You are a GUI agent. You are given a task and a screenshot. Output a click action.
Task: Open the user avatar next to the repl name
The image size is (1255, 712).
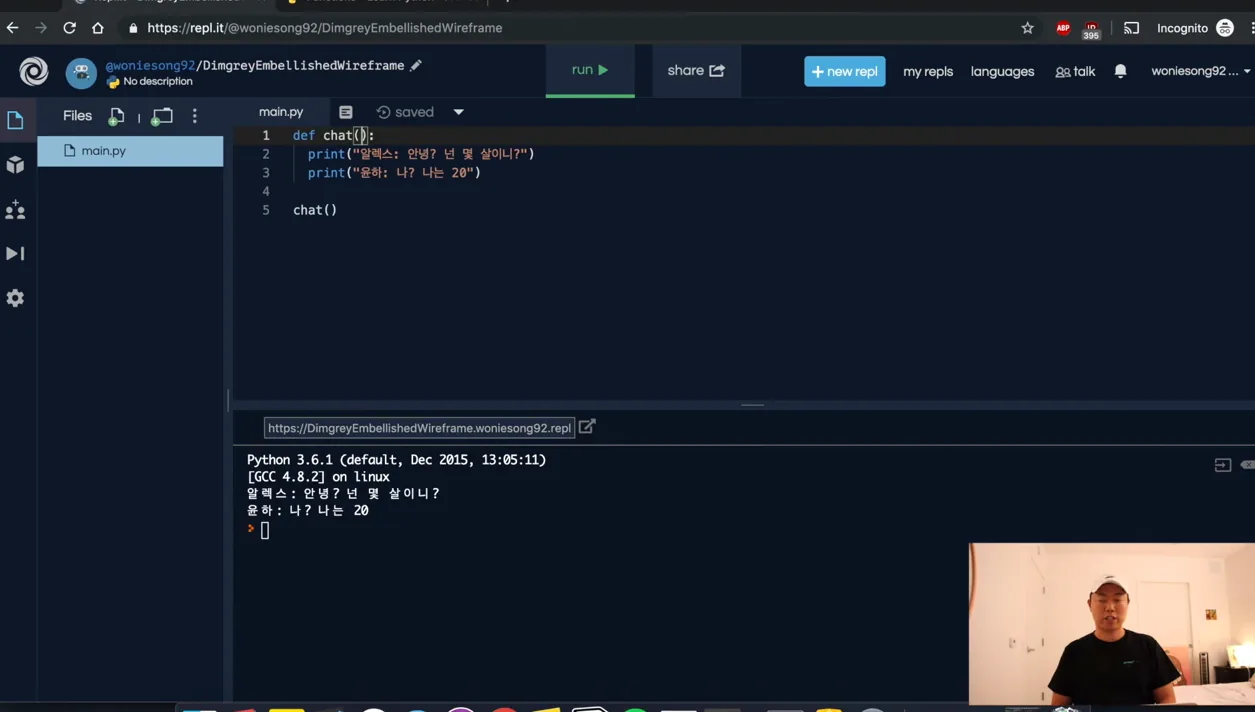tap(81, 72)
